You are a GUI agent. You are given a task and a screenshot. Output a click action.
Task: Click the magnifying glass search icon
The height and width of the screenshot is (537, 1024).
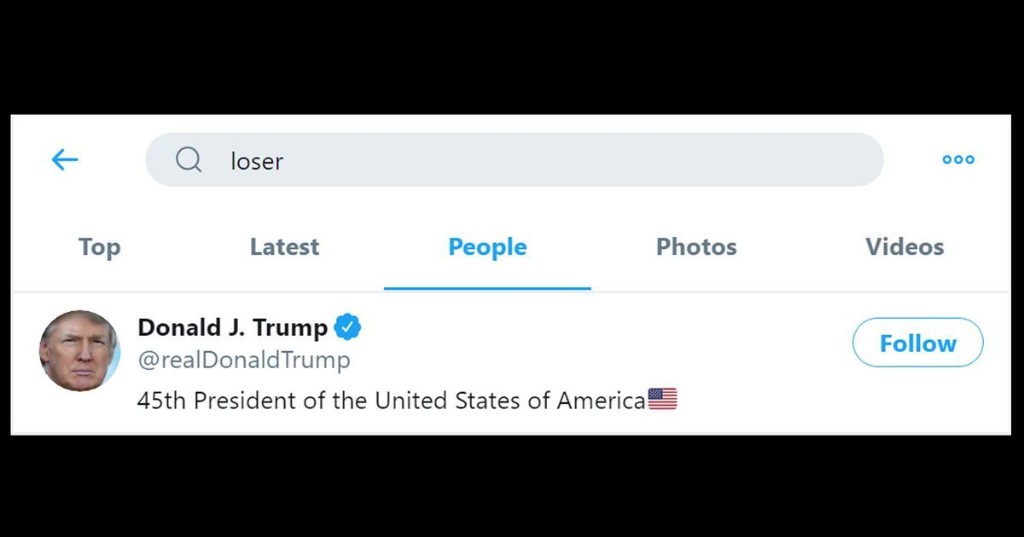click(x=188, y=159)
